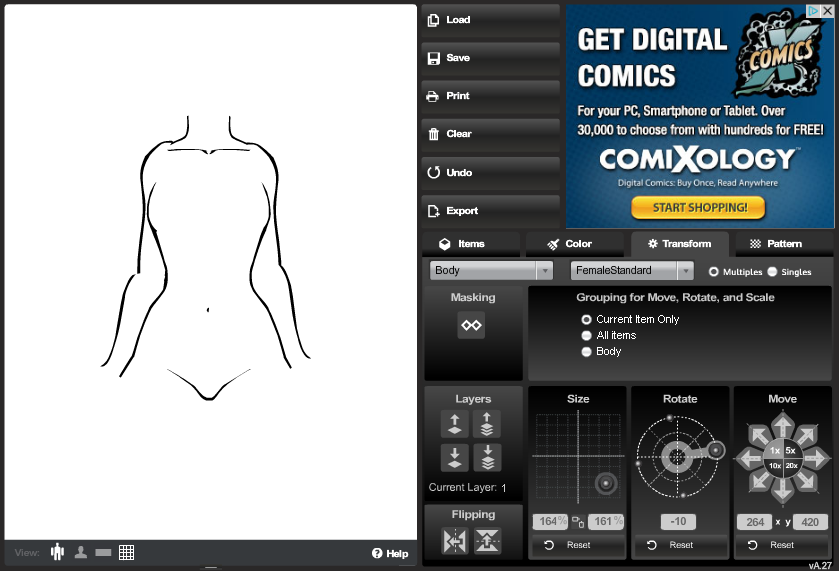The height and width of the screenshot is (572, 840).
Task: Click the Masking diamonds icon
Action: tap(471, 325)
